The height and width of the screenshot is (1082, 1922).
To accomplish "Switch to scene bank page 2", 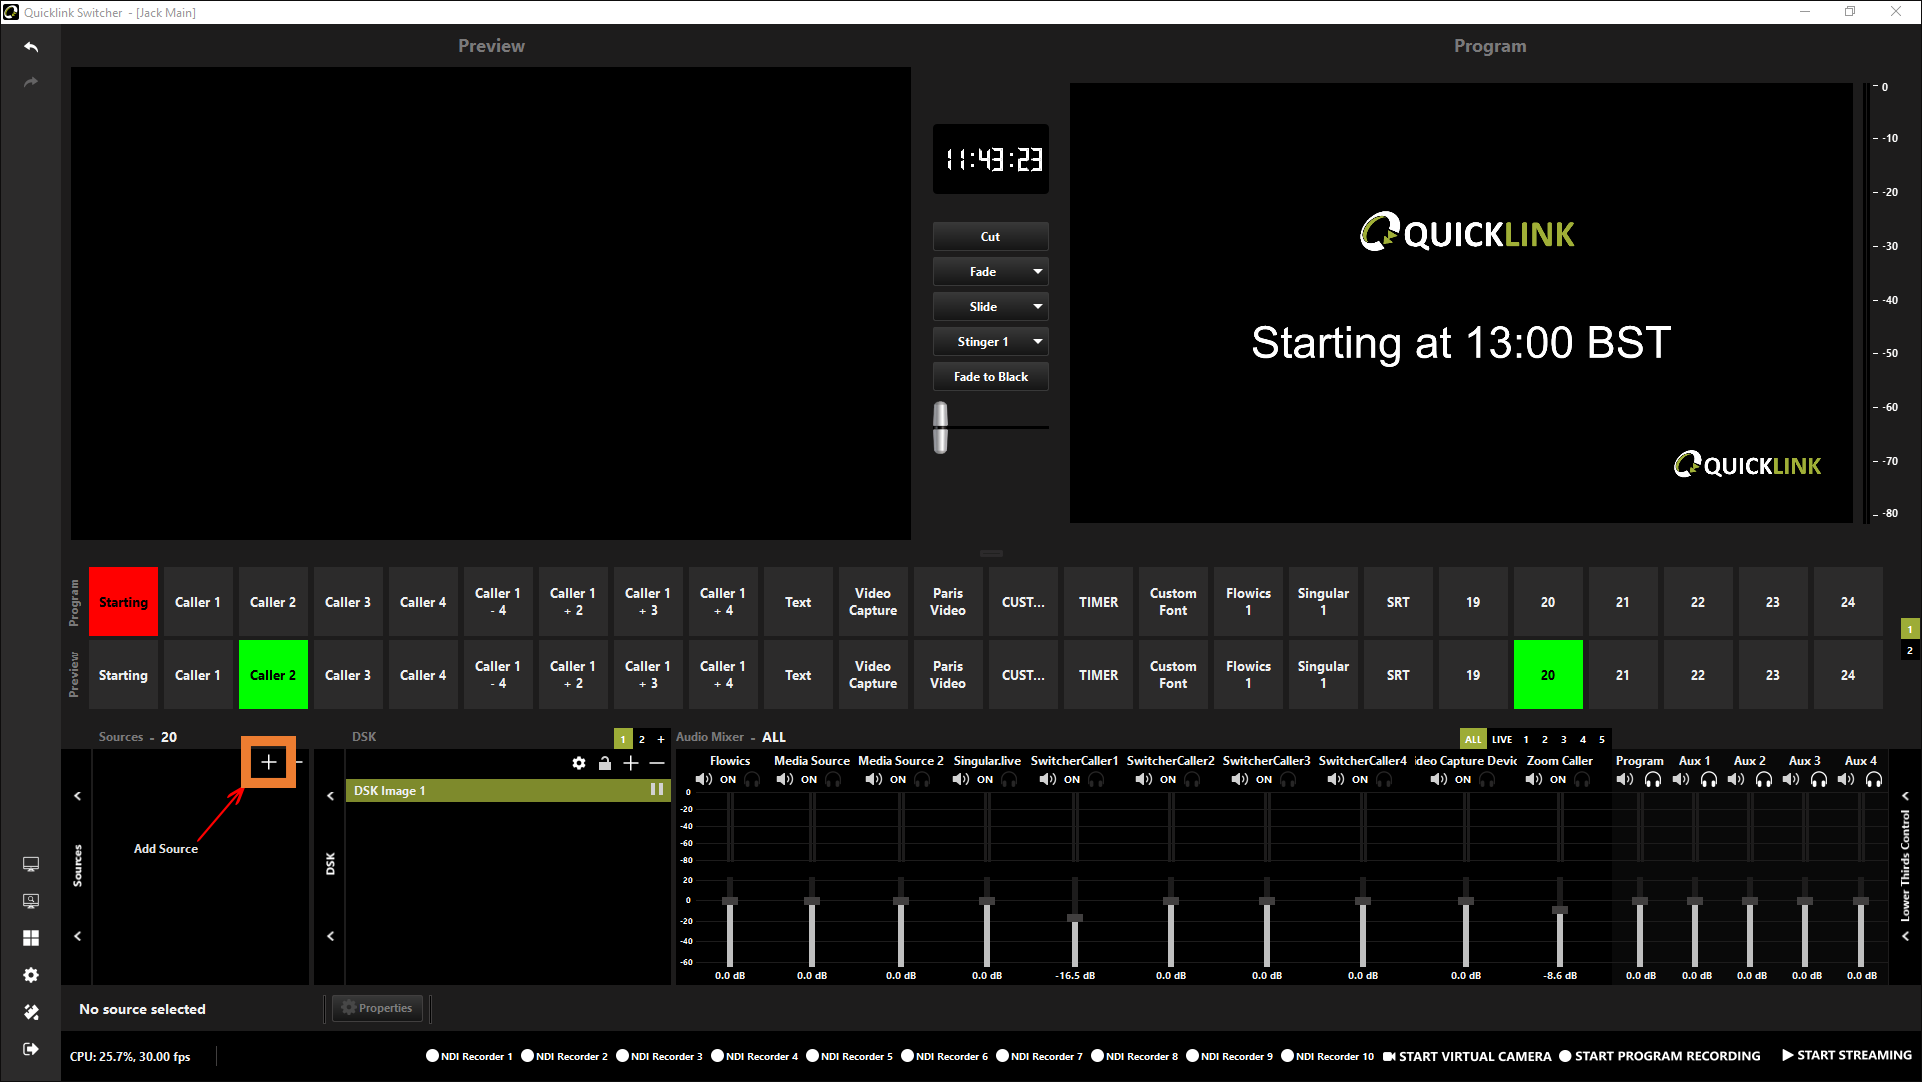I will coord(1909,651).
